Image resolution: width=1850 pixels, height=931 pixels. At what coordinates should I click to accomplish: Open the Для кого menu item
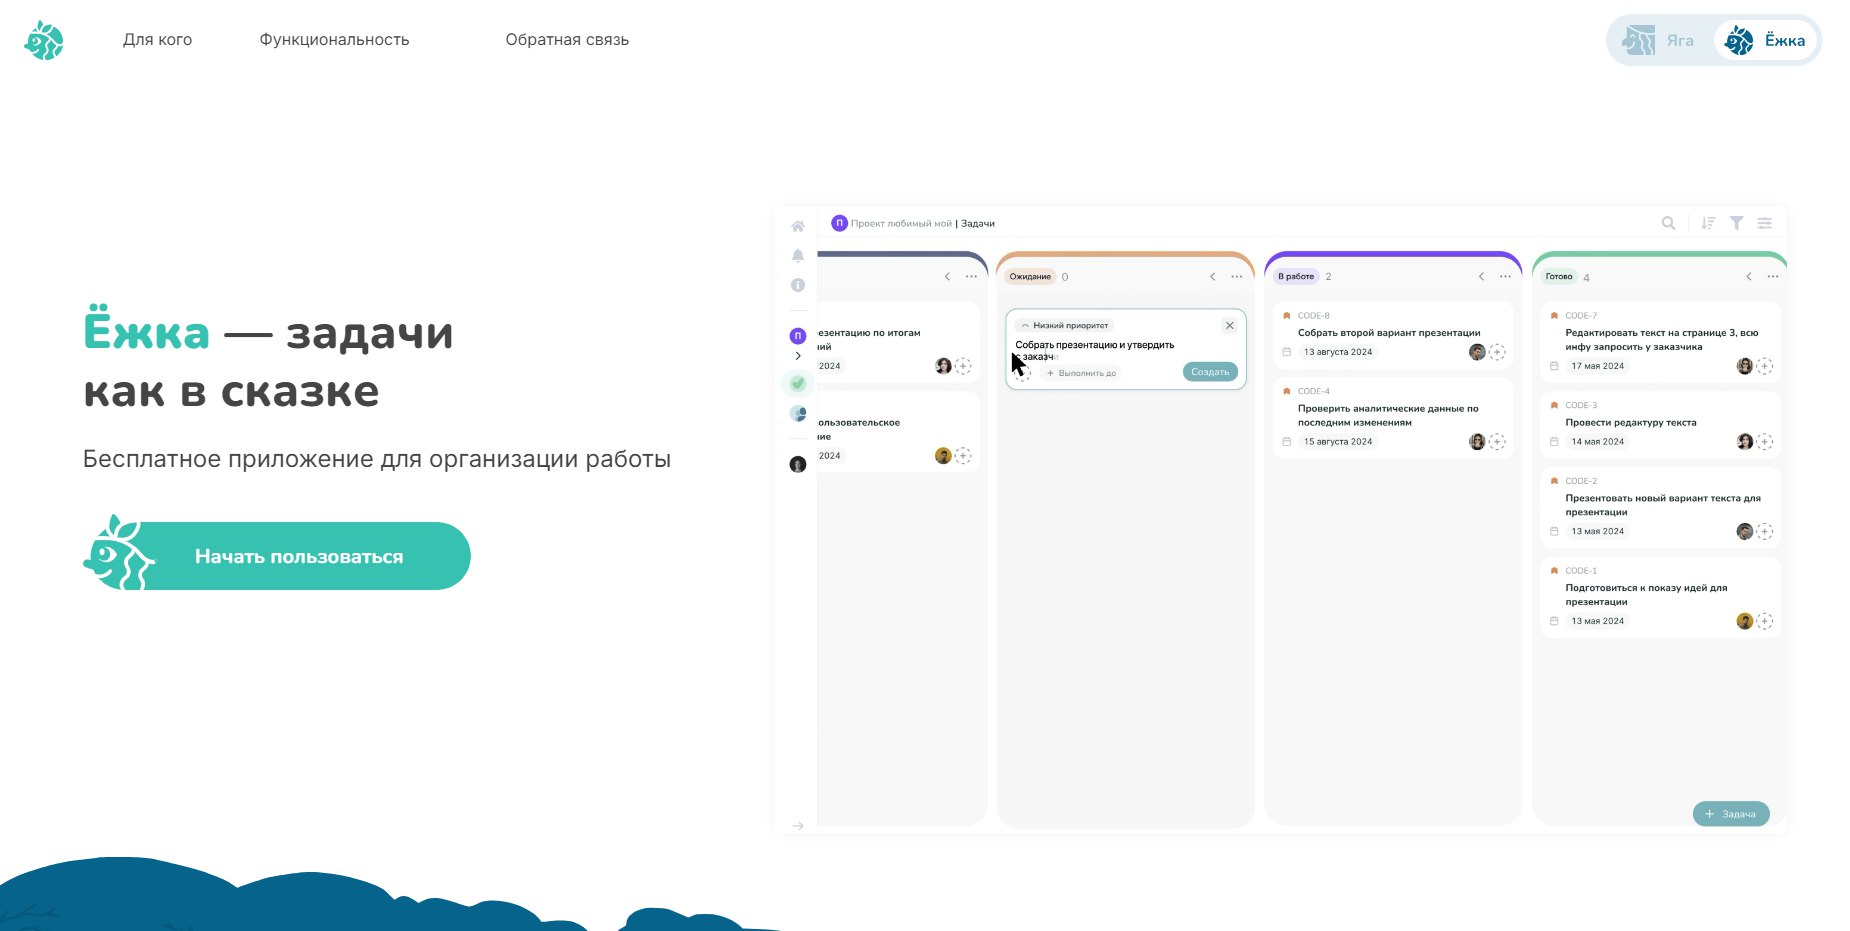tap(157, 40)
